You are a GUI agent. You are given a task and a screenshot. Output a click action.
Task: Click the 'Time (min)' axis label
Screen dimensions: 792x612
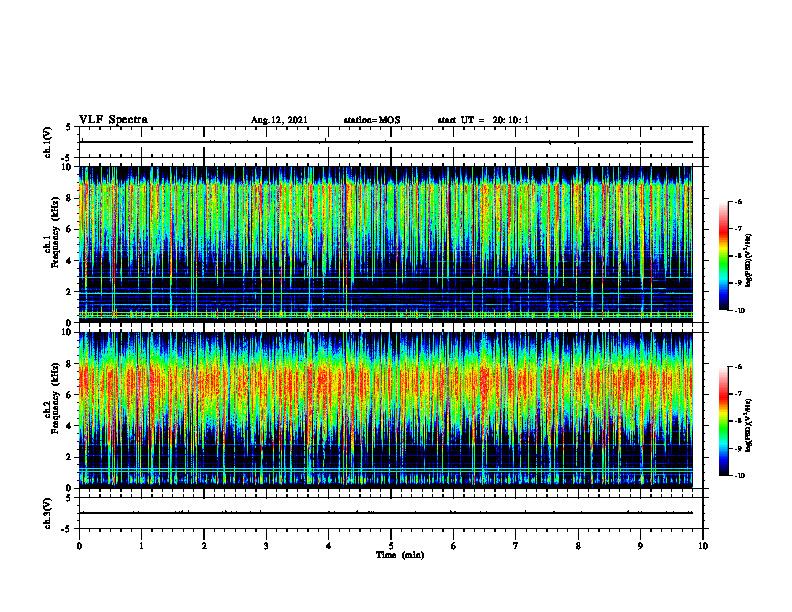point(400,555)
